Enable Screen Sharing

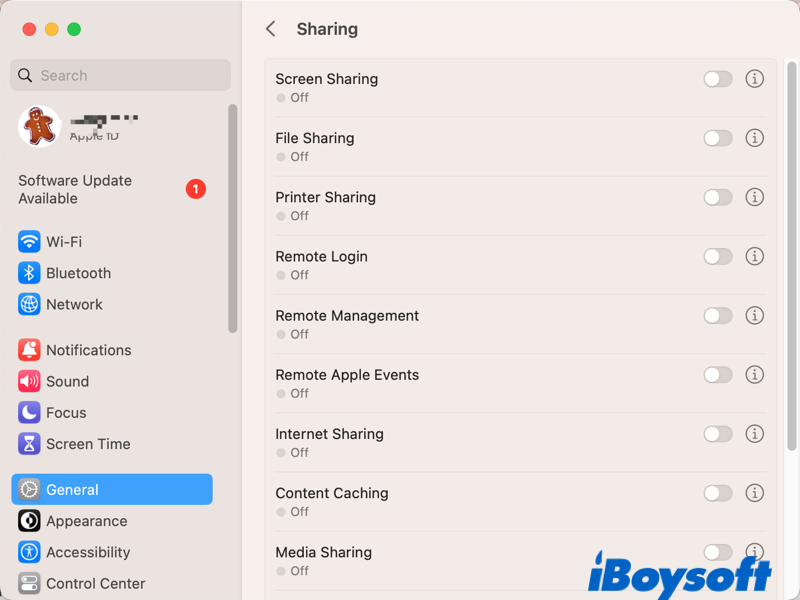click(717, 78)
